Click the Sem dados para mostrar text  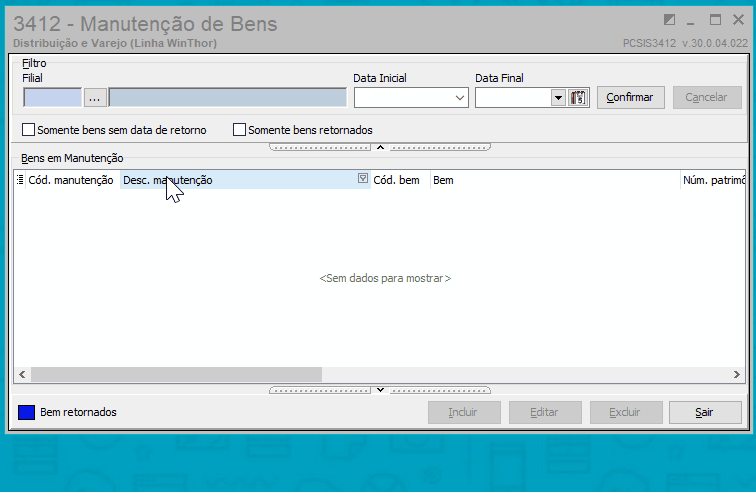[x=385, y=278]
